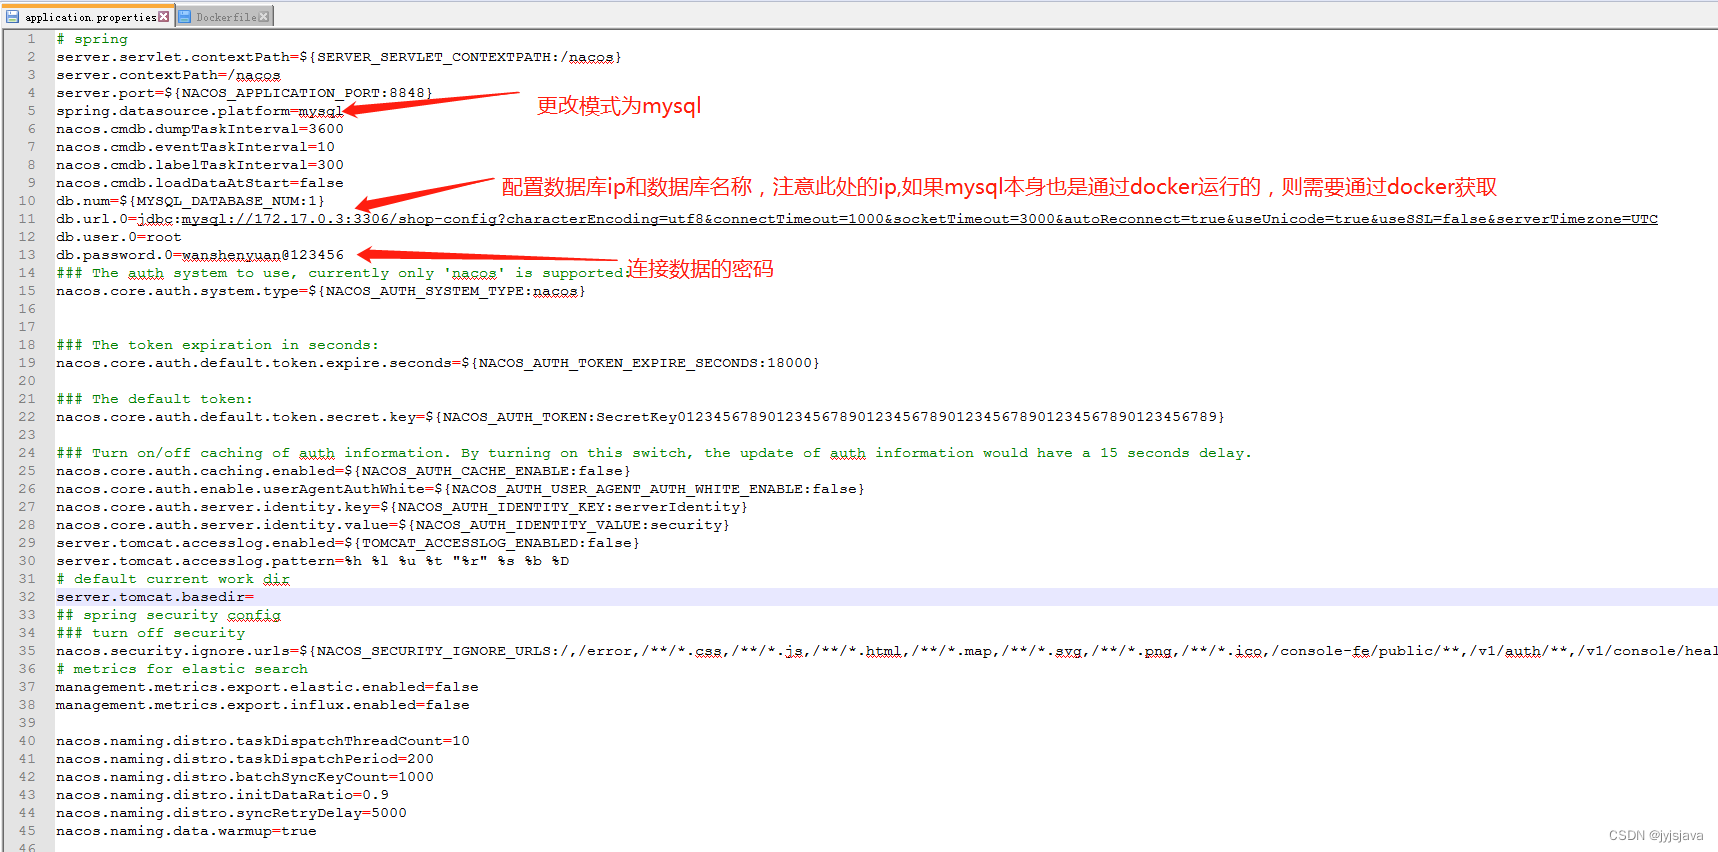1718x852 pixels.
Task: Click line number 10 in the margin
Action: click(x=27, y=201)
